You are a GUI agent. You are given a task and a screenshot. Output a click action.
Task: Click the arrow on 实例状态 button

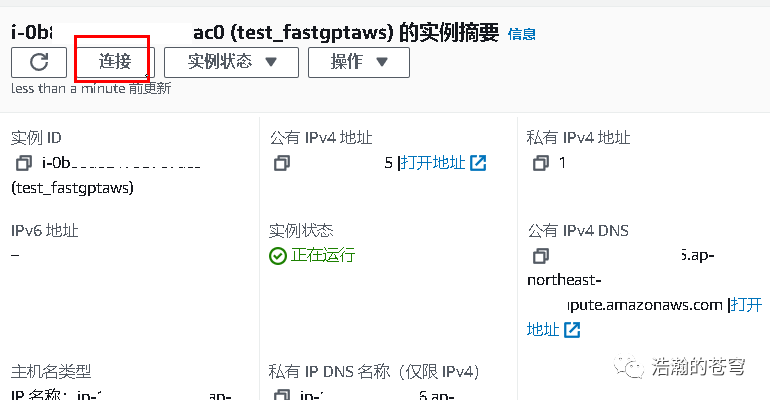[x=270, y=62]
